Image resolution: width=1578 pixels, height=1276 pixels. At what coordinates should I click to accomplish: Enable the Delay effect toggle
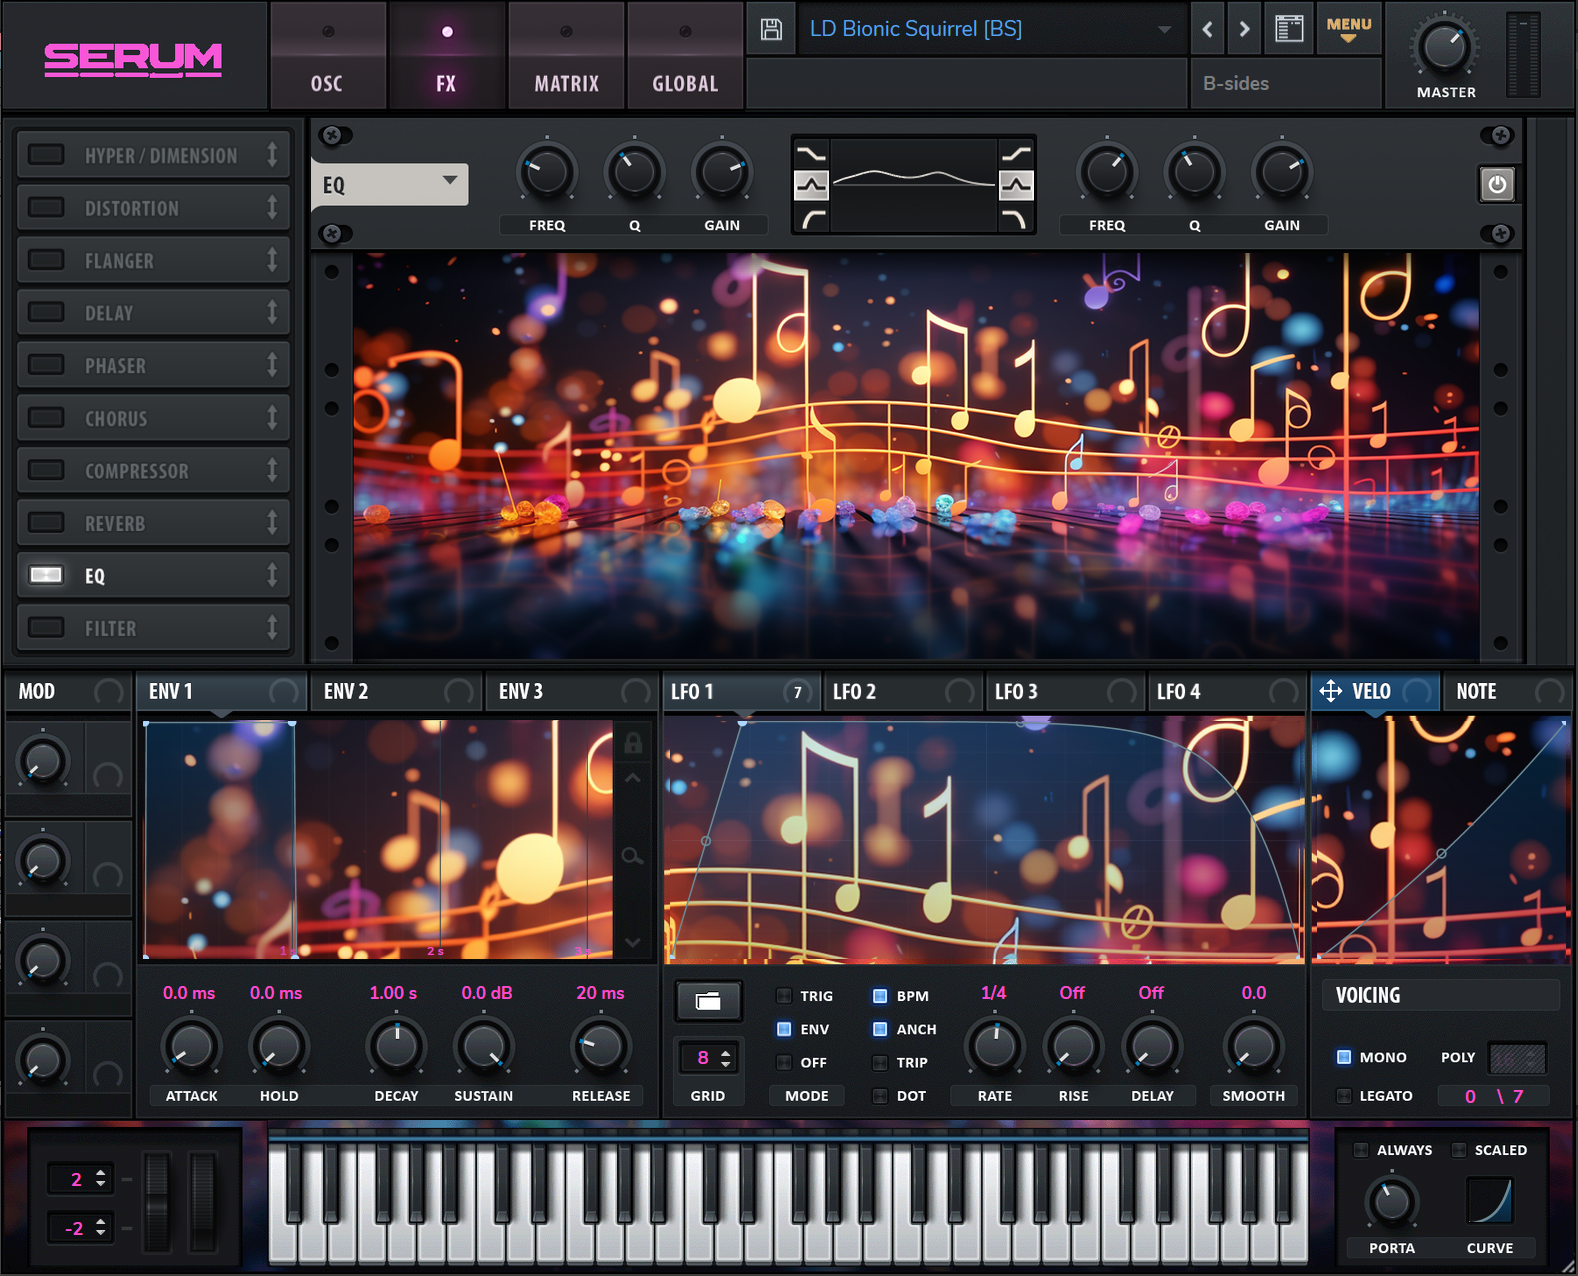pos(46,312)
